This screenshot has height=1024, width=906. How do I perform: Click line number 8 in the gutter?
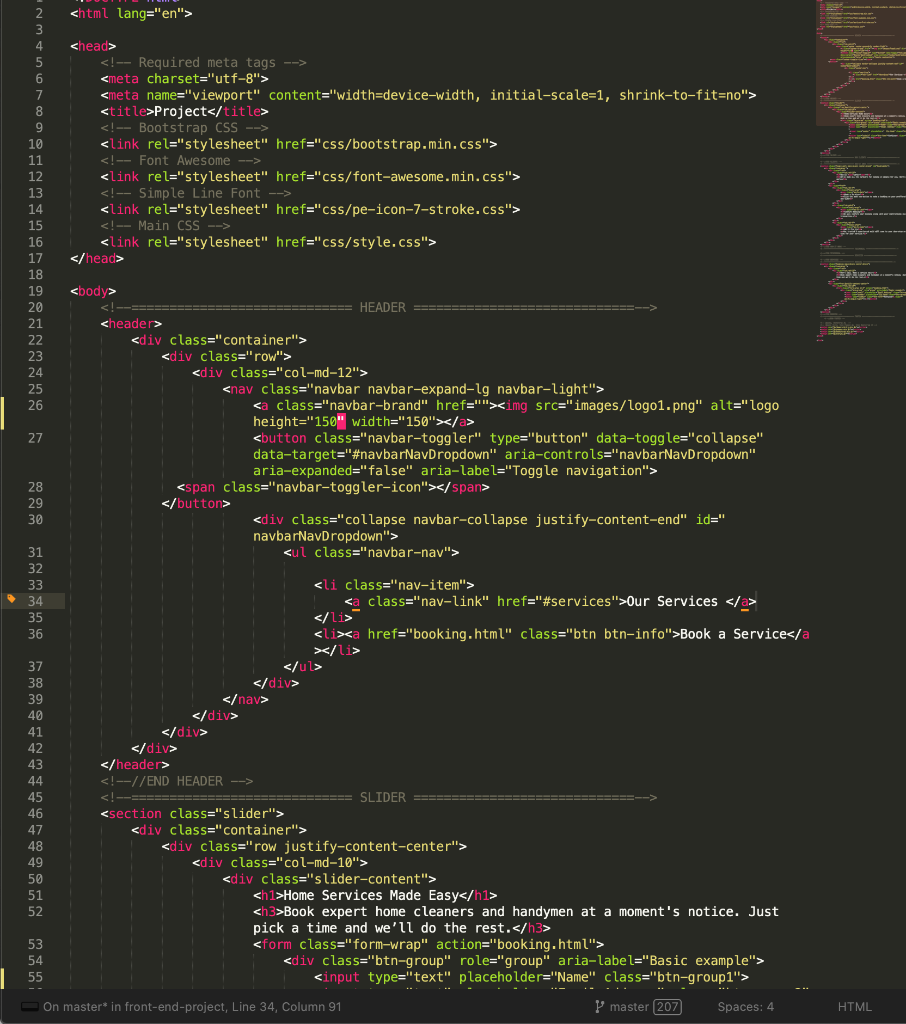(x=39, y=112)
